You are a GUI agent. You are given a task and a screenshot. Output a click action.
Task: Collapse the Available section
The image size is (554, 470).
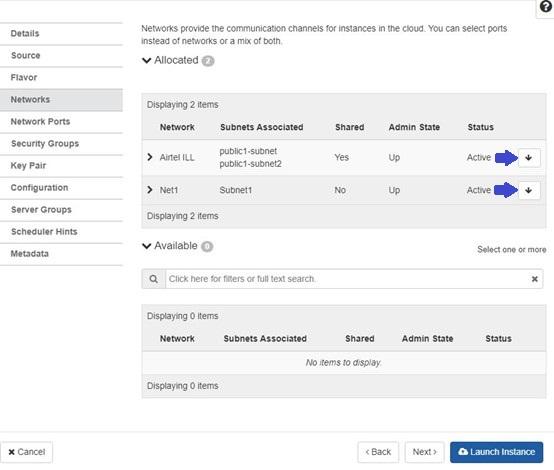[x=147, y=246]
